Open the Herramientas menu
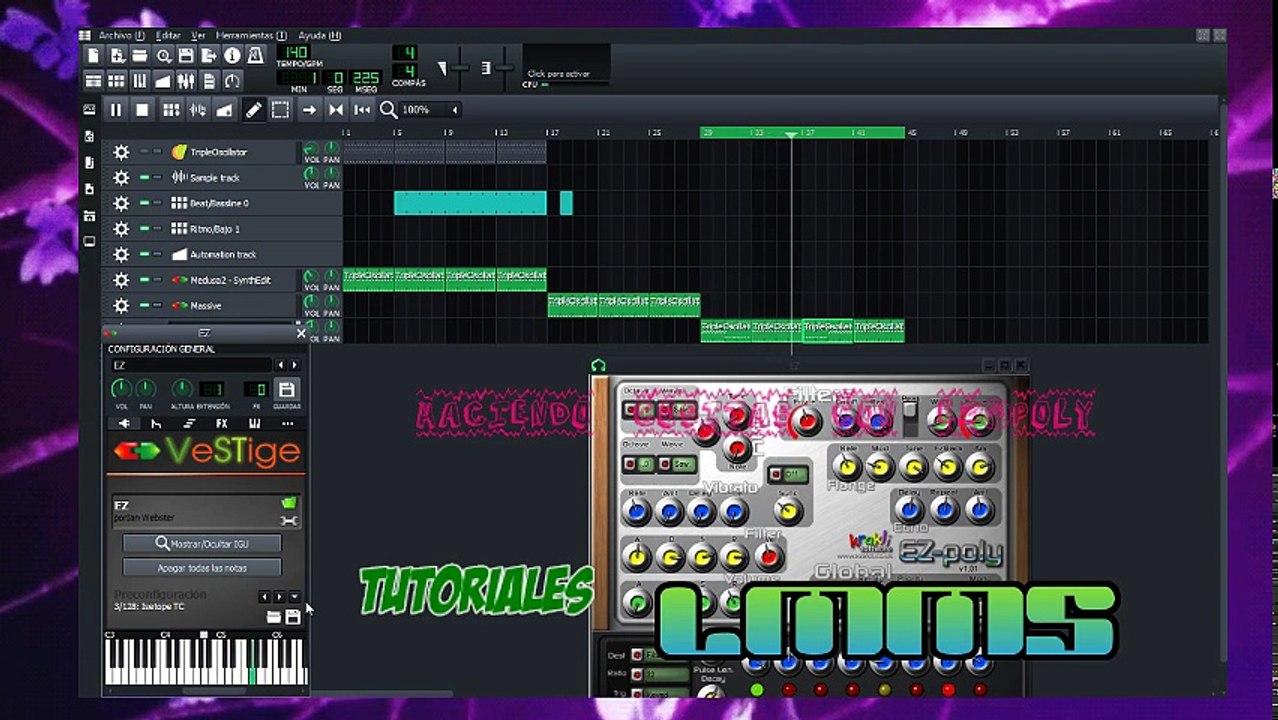The height and width of the screenshot is (720, 1278). (x=251, y=35)
